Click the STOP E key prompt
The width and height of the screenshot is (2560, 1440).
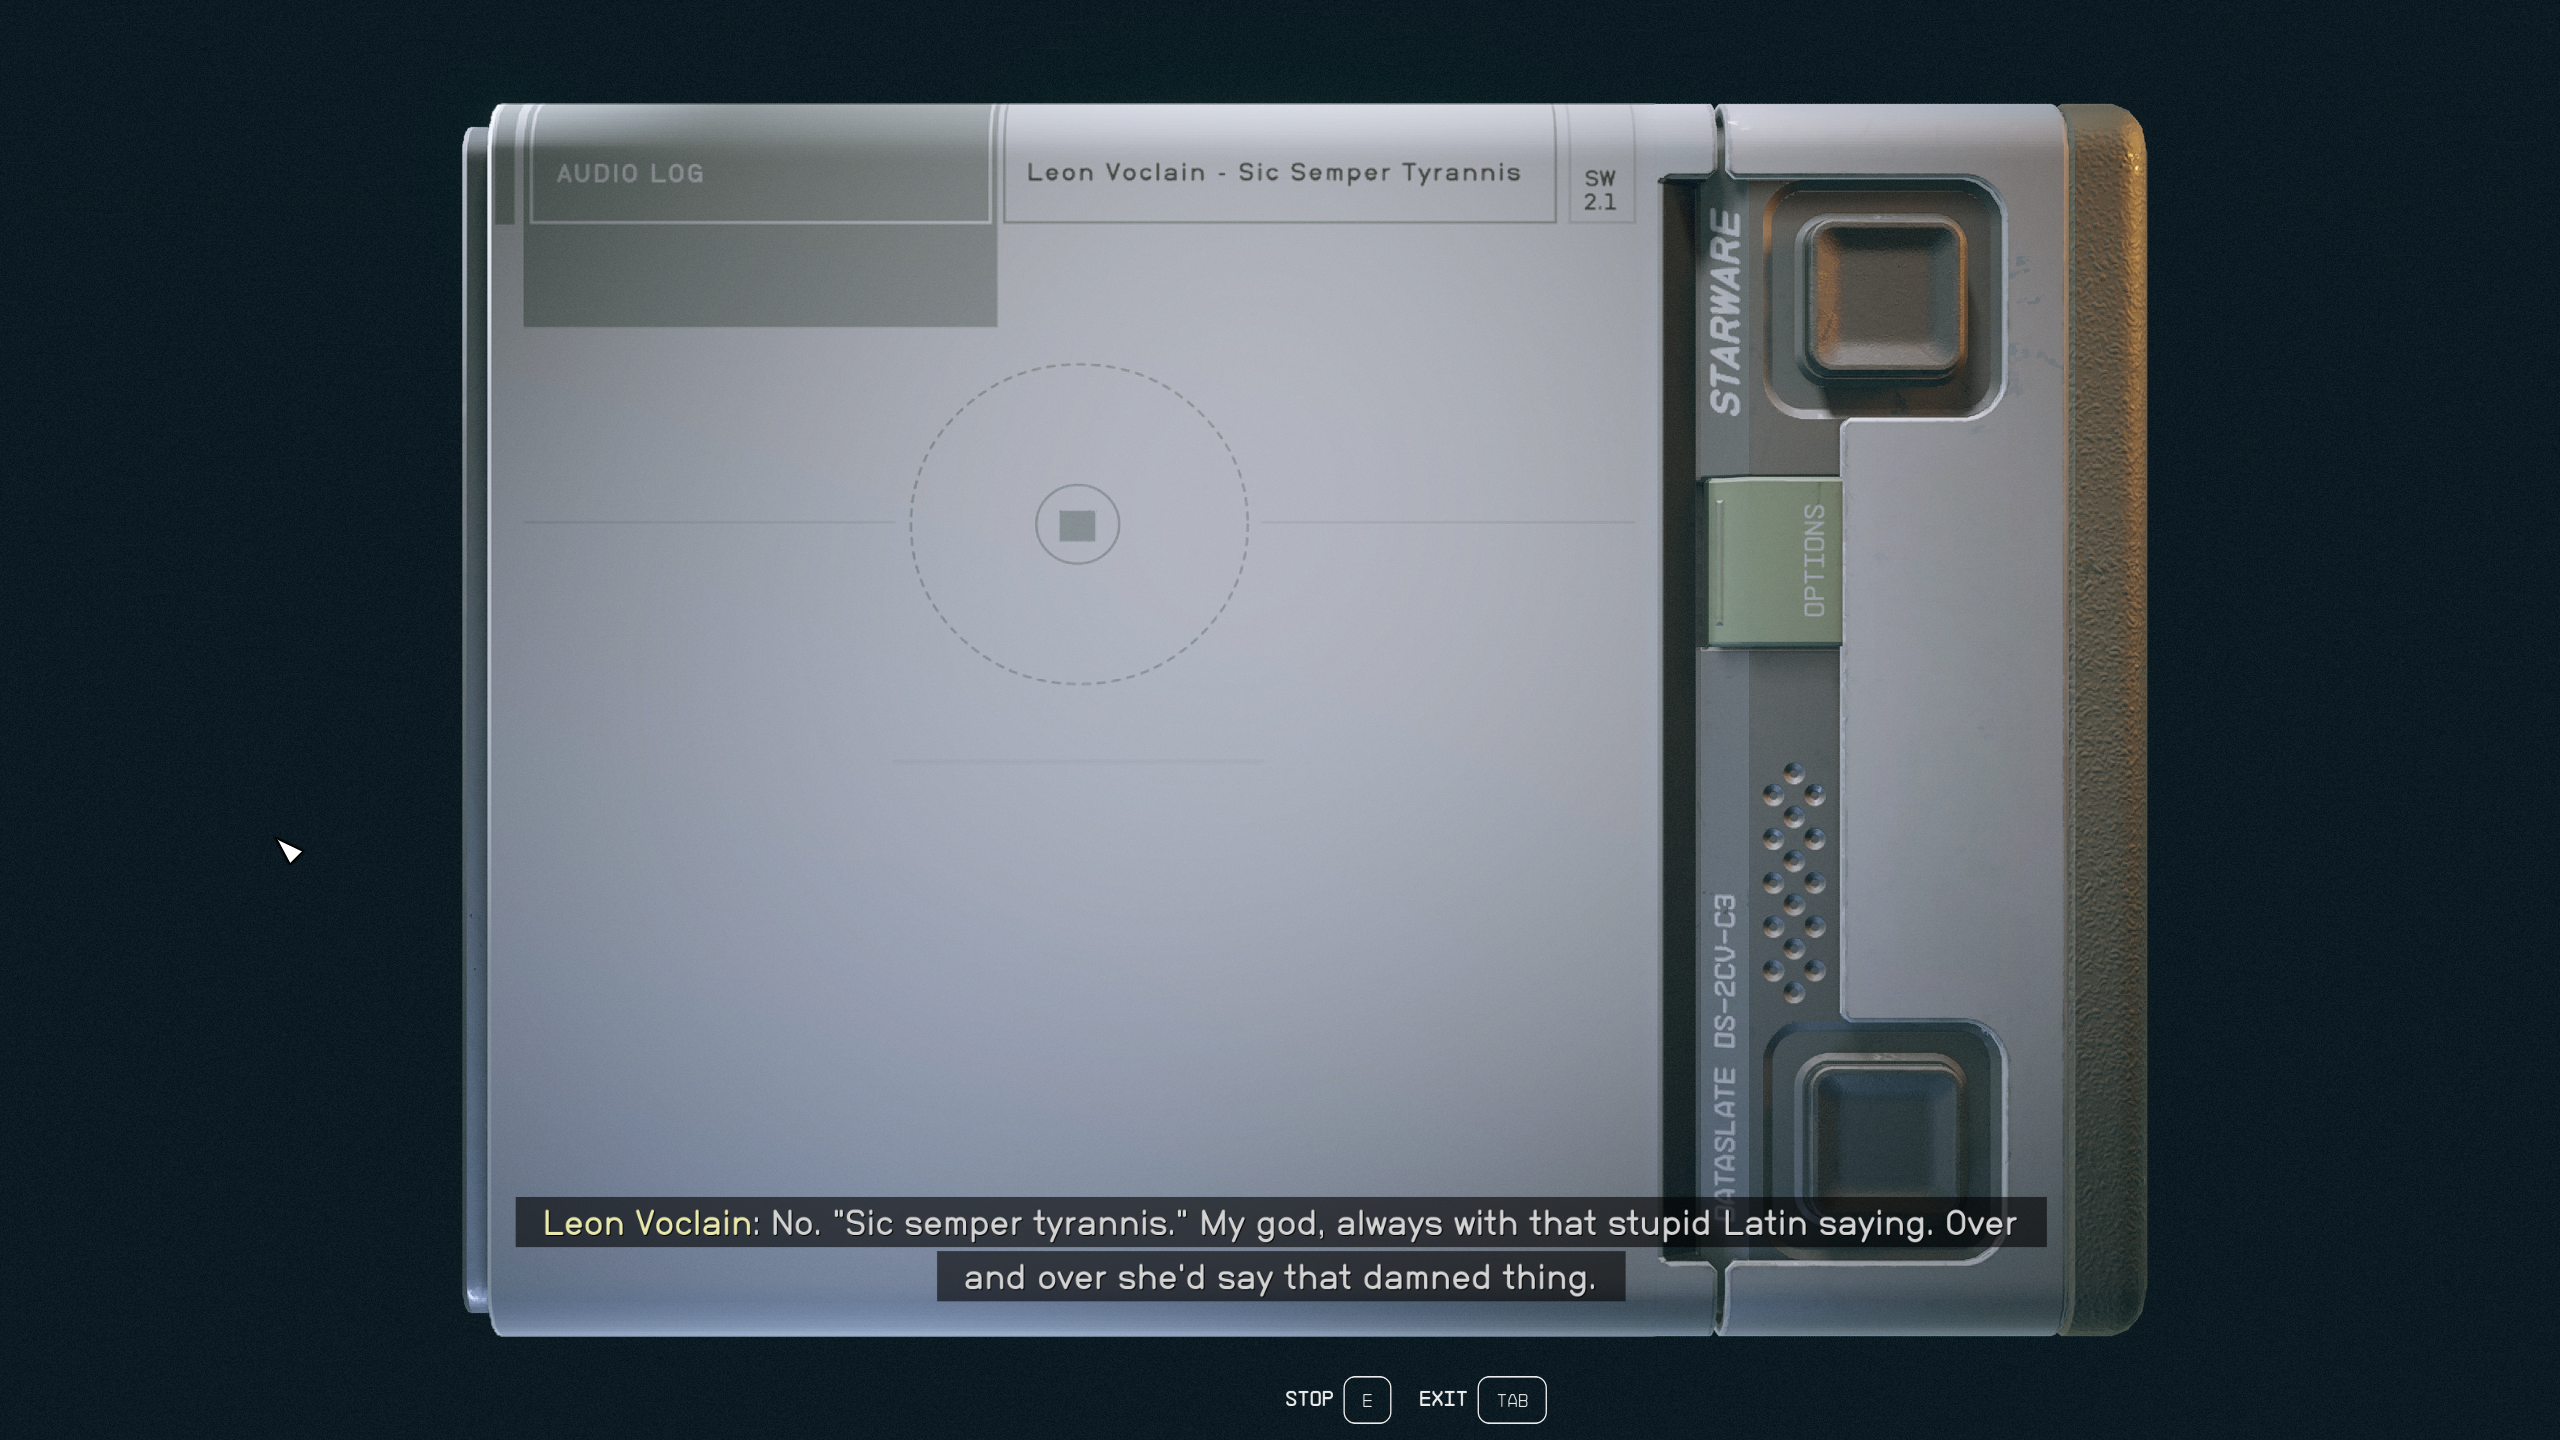coord(1337,1399)
